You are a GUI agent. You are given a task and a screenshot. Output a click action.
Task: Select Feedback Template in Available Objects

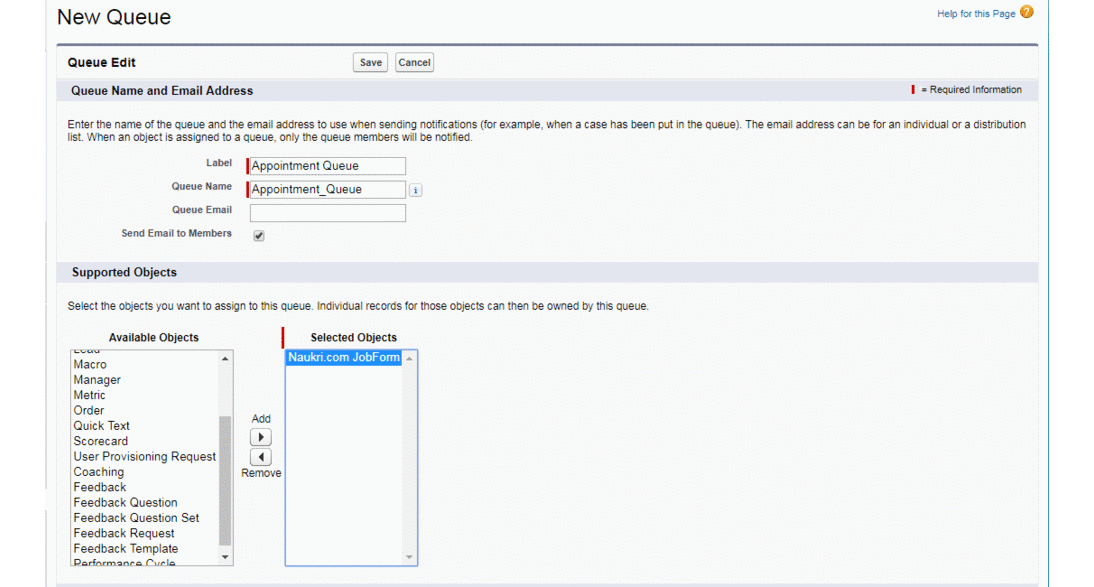(126, 548)
